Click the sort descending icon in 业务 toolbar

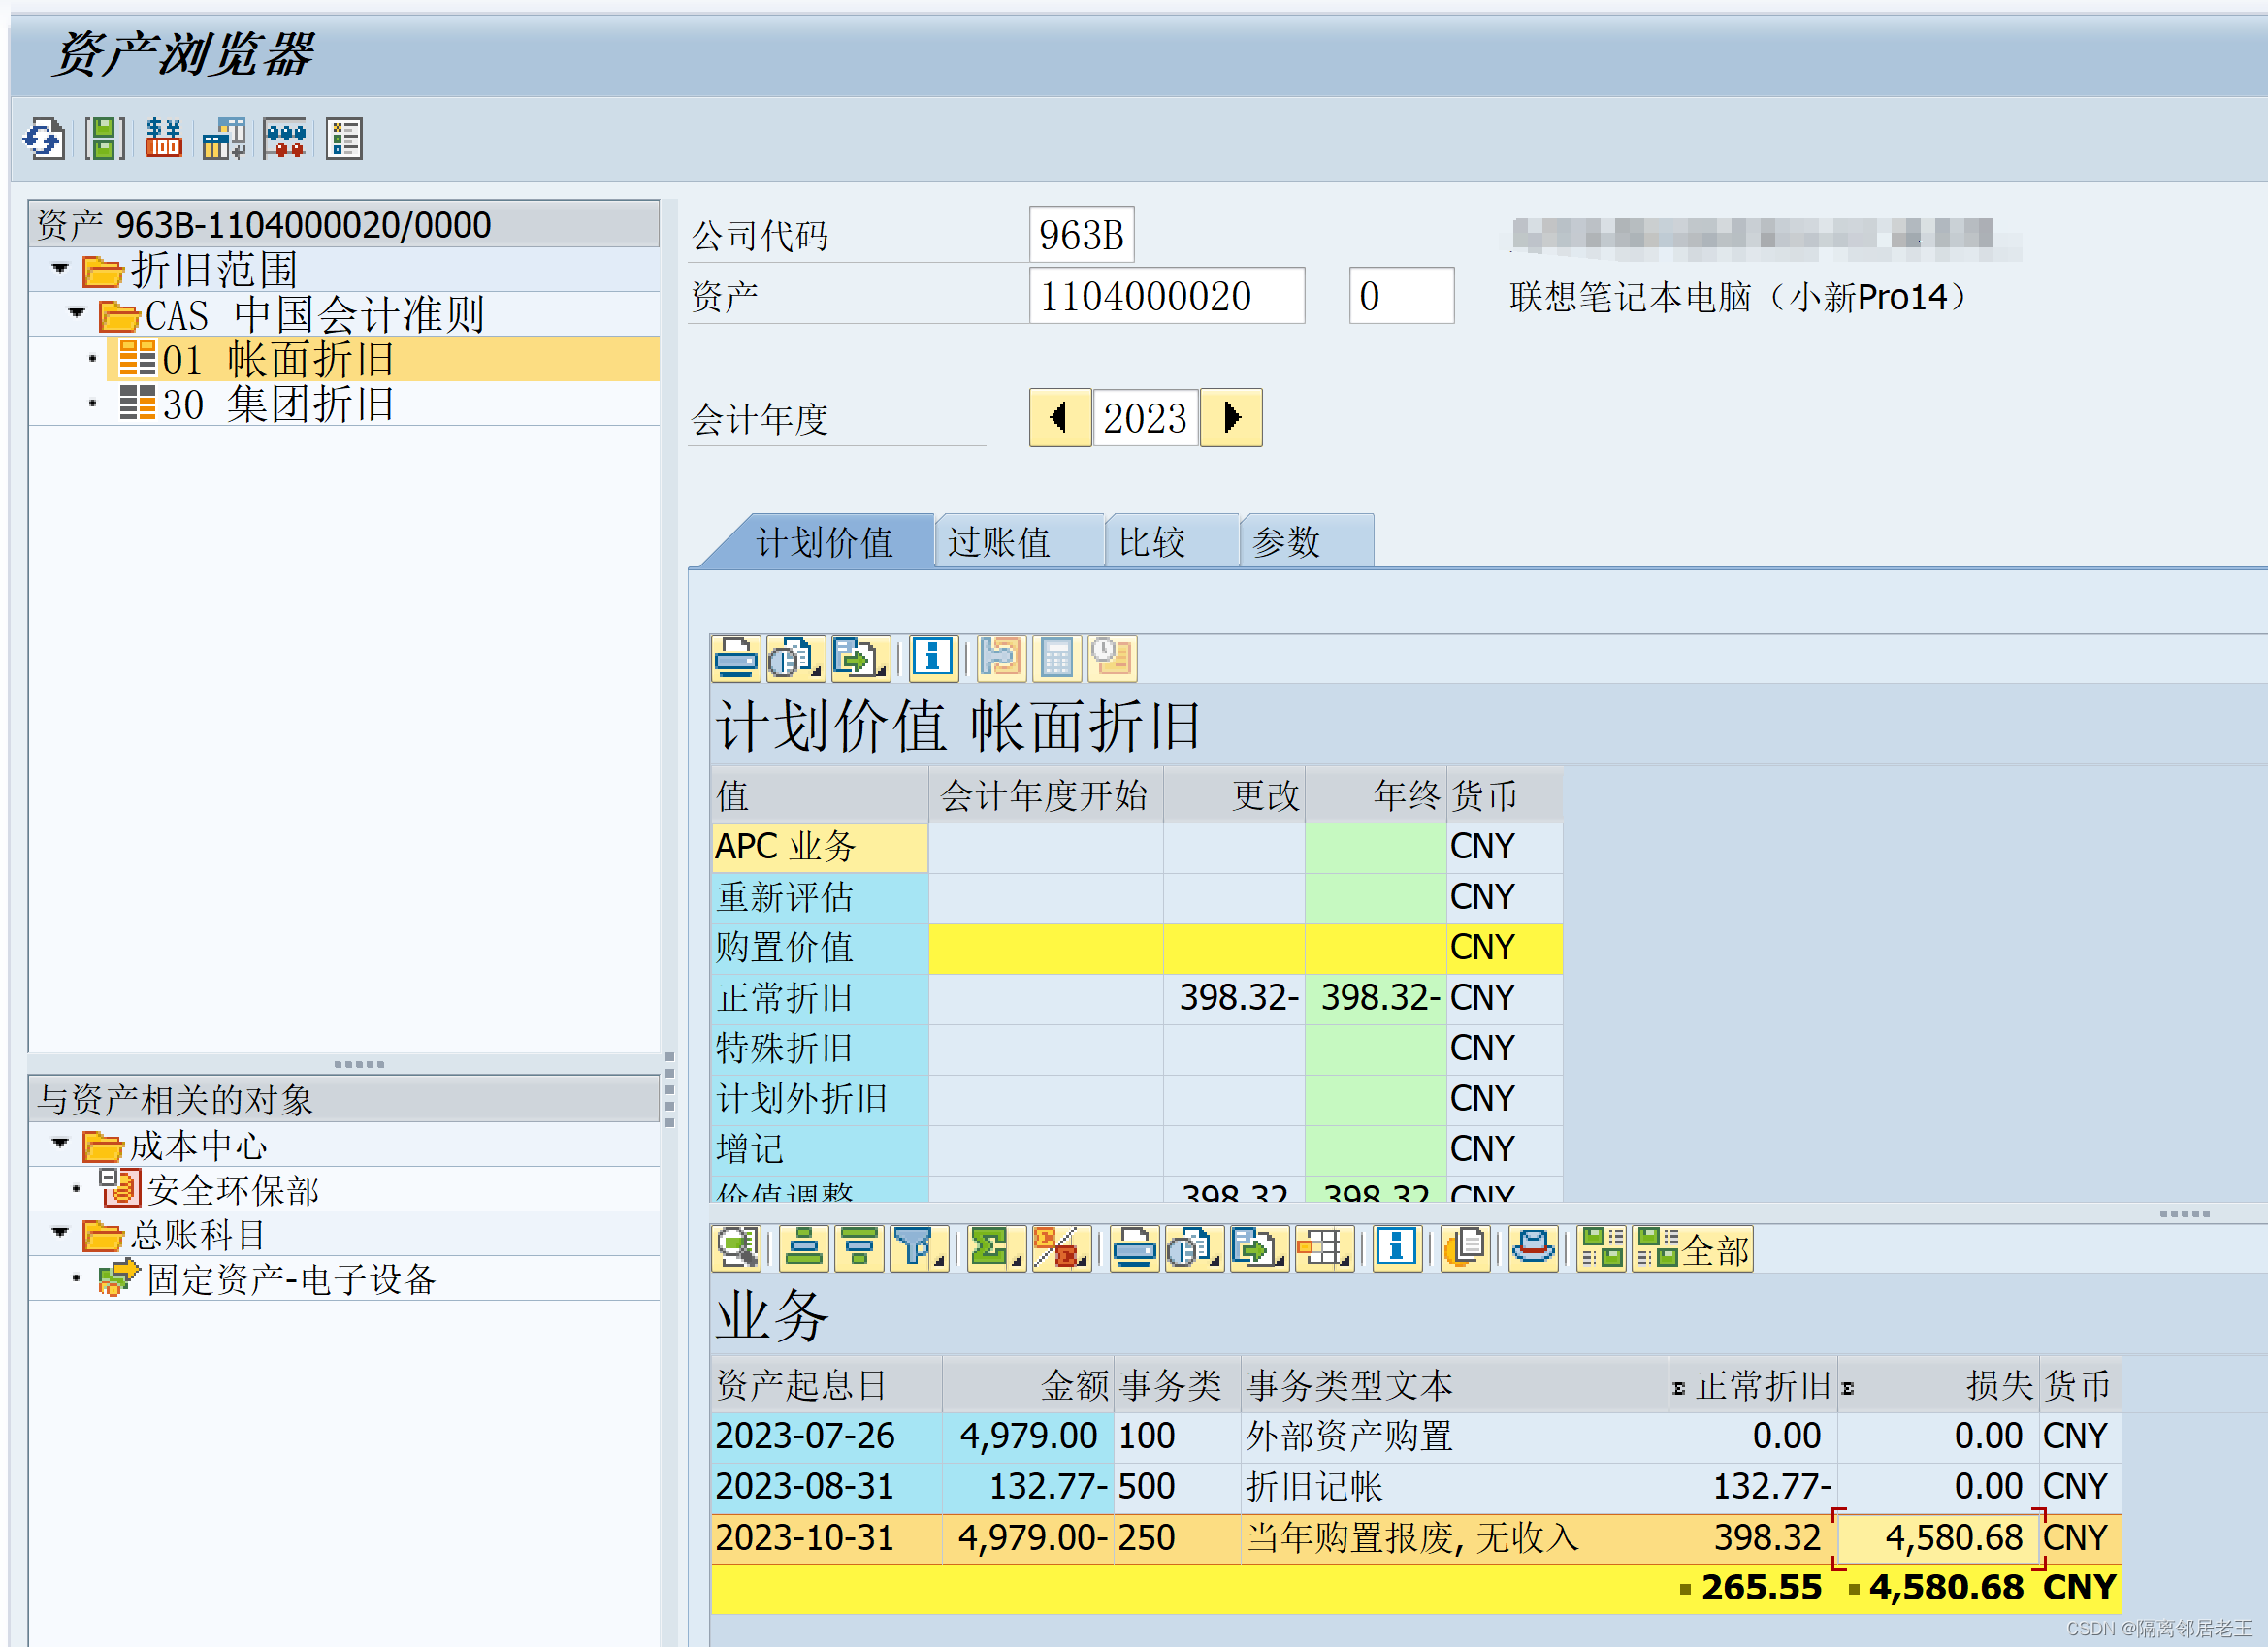860,1248
